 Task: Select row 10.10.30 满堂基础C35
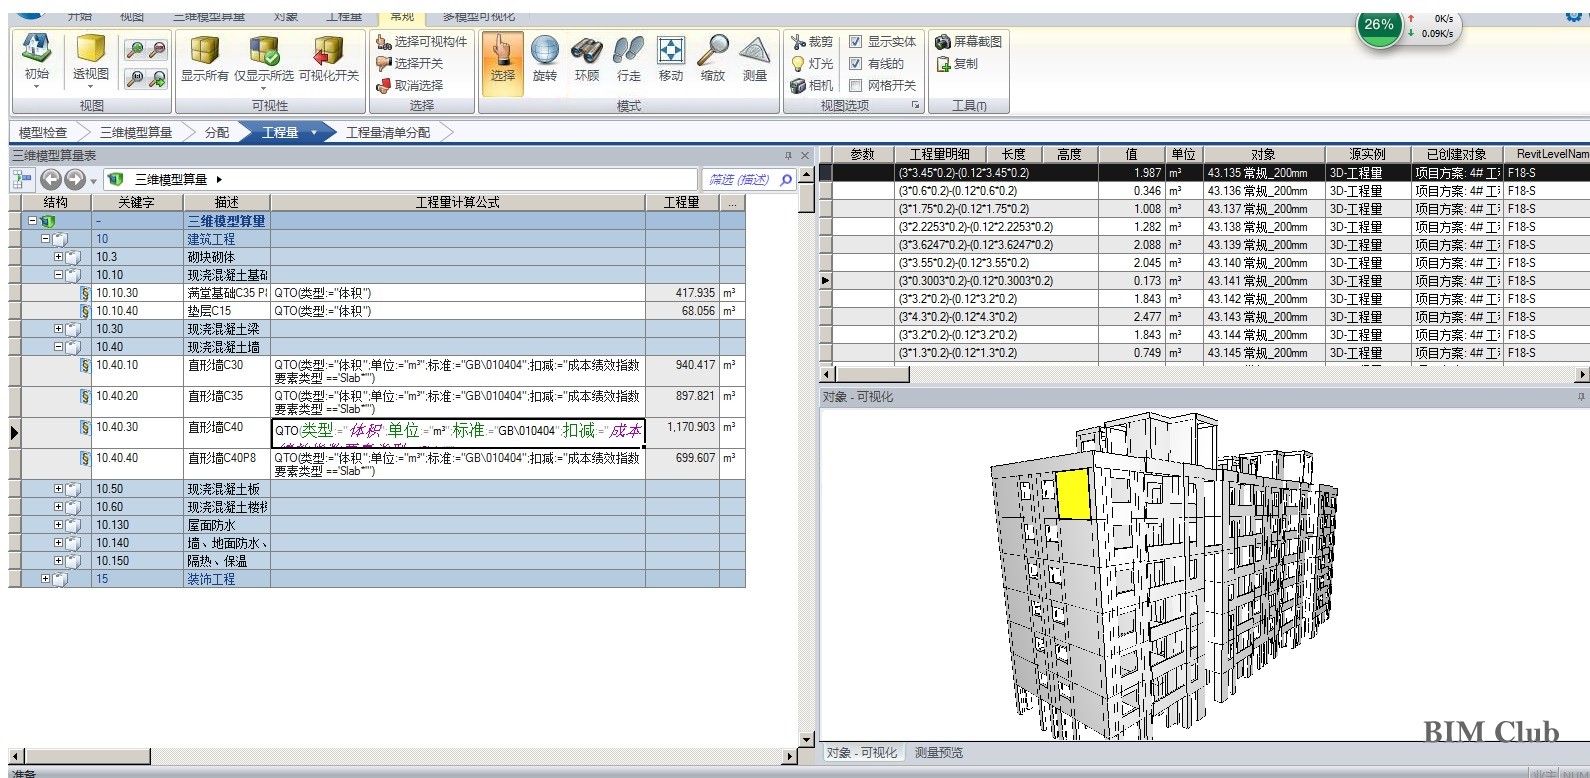pyautogui.click(x=378, y=293)
